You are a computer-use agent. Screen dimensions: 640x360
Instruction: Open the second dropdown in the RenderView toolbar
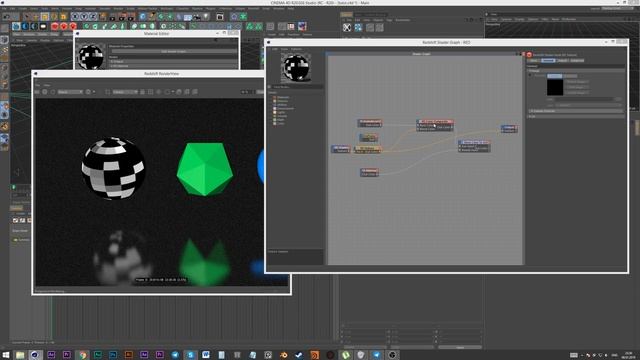(x=125, y=92)
